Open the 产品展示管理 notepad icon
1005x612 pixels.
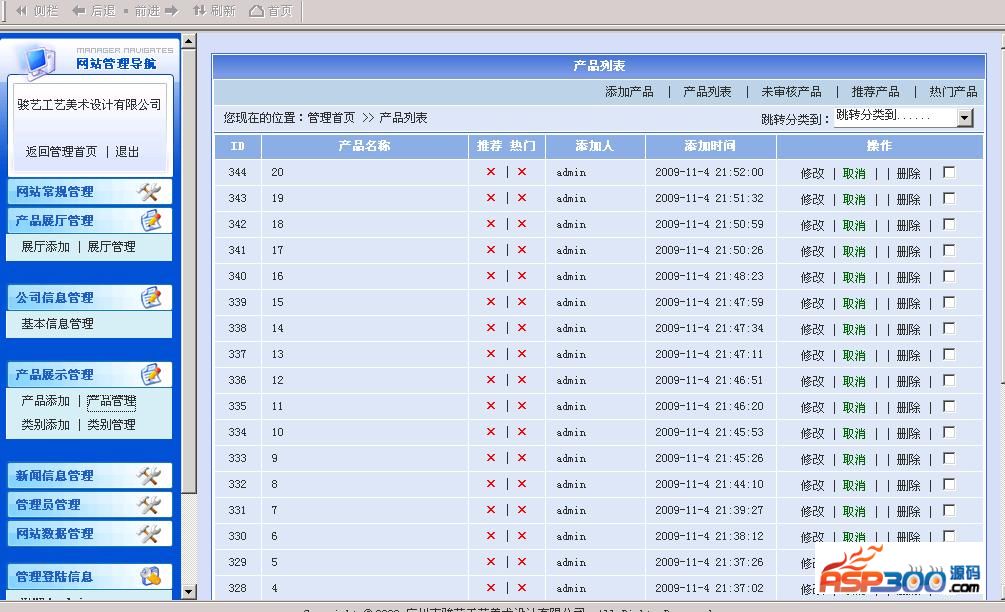(151, 374)
